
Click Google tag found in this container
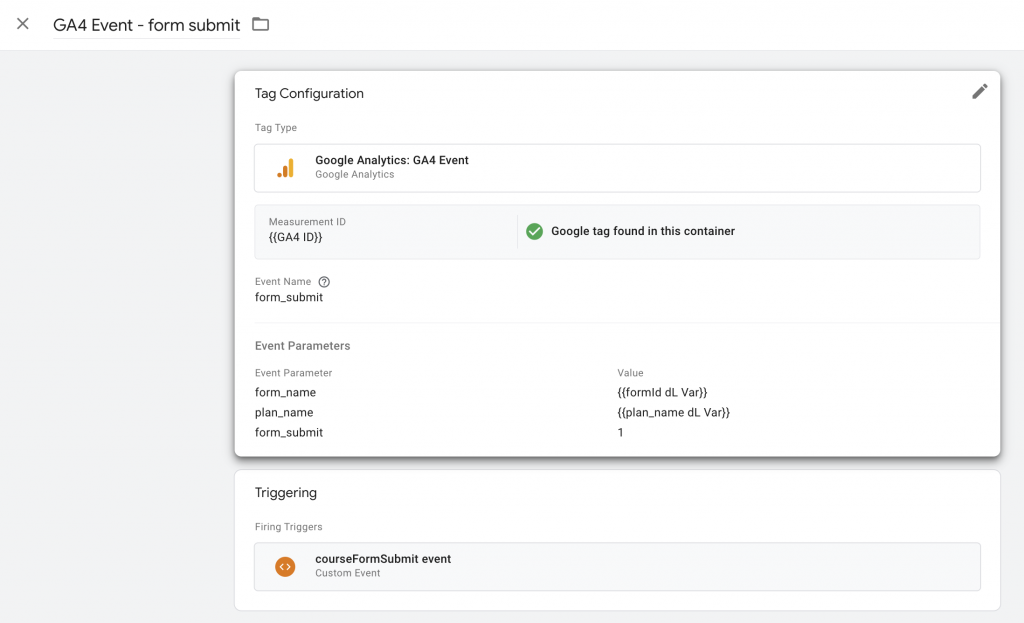[x=643, y=231]
